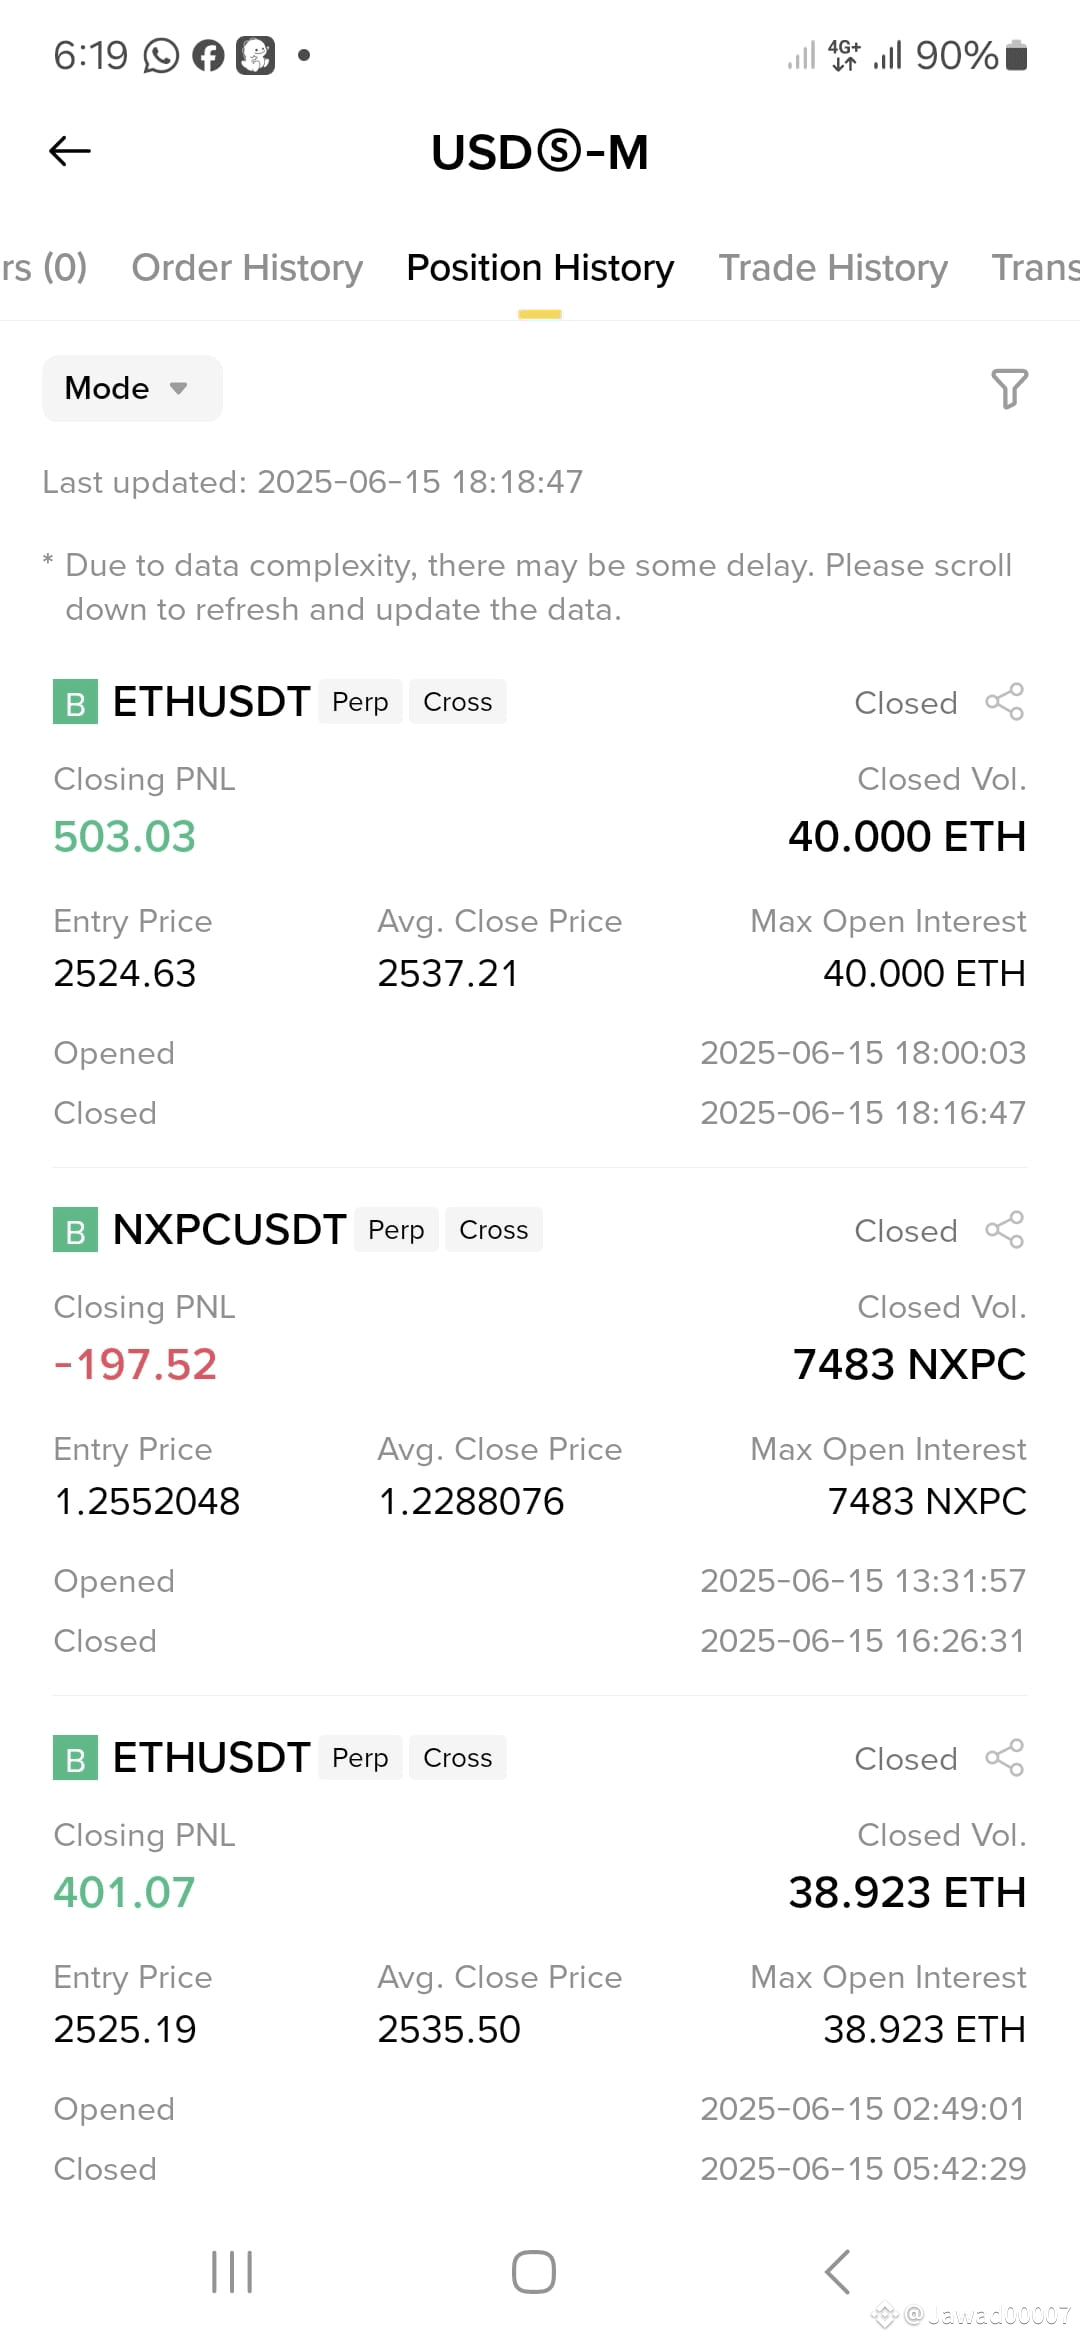The width and height of the screenshot is (1080, 2340).
Task: Tap the Android home button icon
Action: [534, 2272]
